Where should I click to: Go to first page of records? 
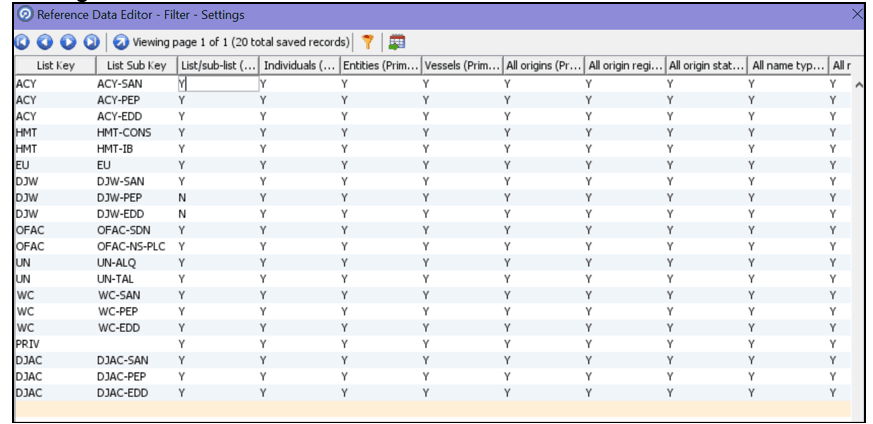(22, 42)
